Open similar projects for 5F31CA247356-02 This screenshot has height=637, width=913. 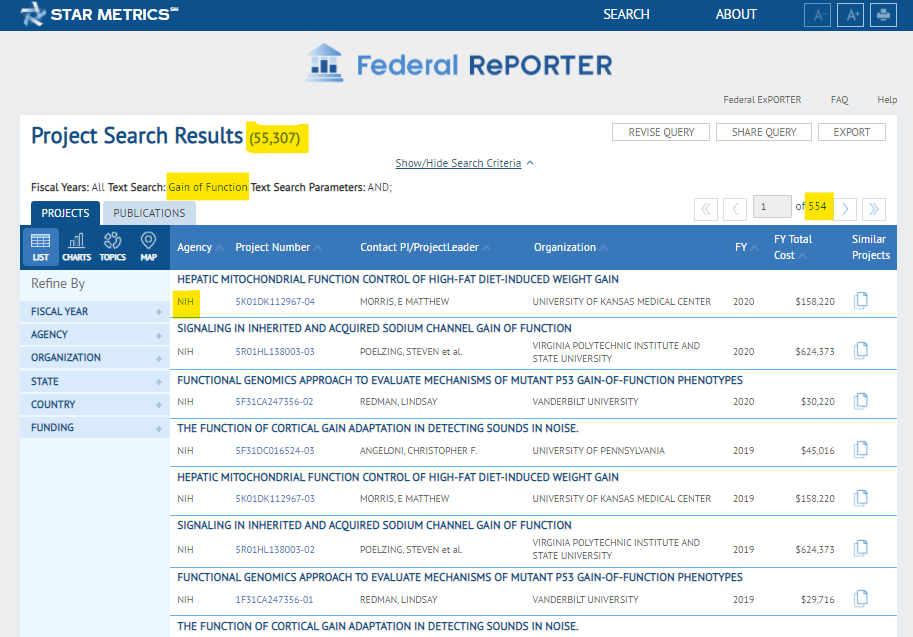(x=861, y=401)
